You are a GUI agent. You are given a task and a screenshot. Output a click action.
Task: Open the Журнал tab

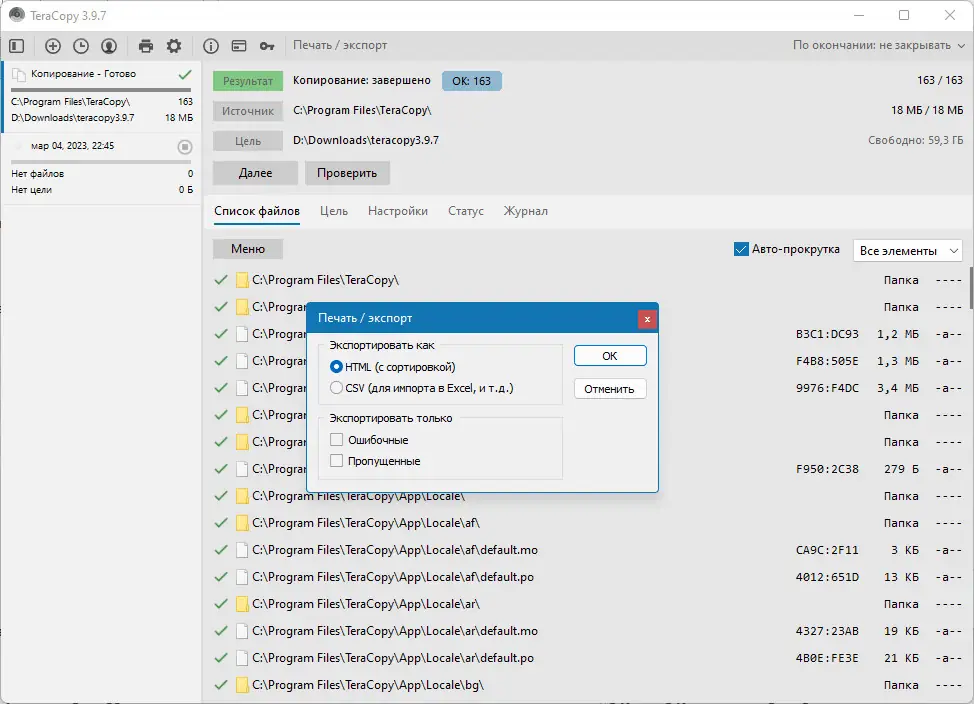(526, 211)
